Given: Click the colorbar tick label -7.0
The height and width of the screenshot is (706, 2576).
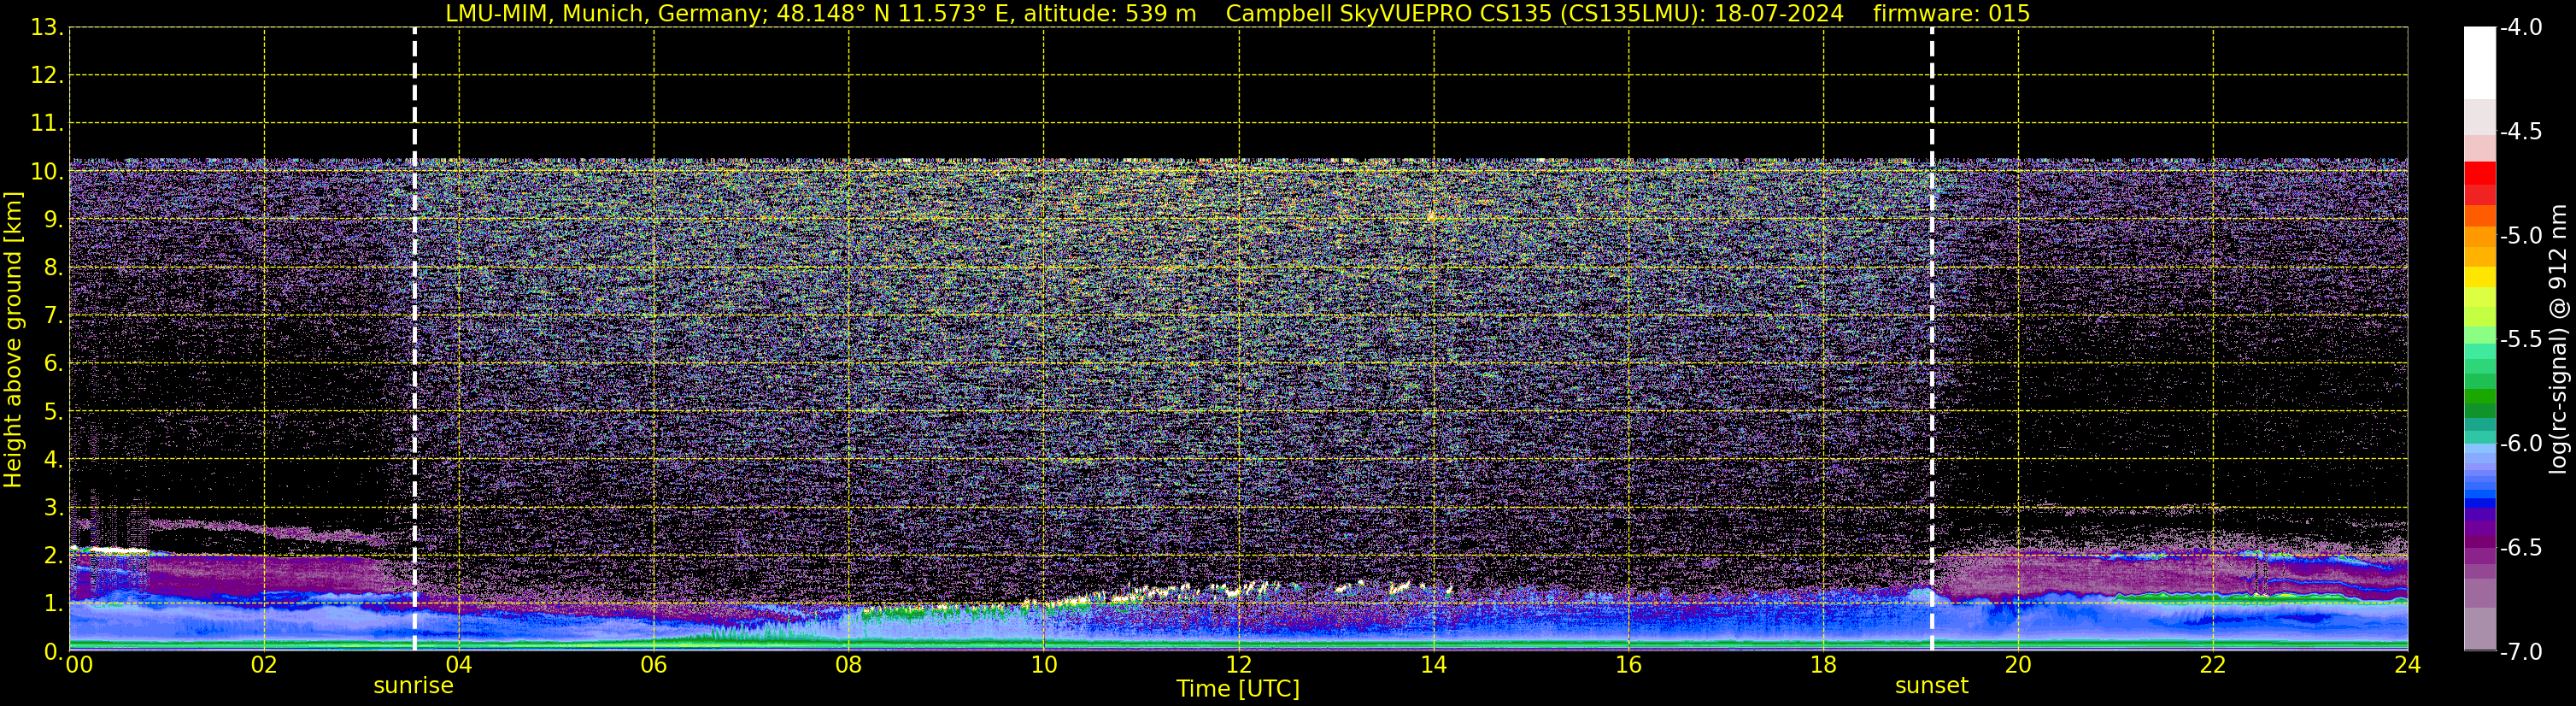Looking at the screenshot, I should point(2521,652).
